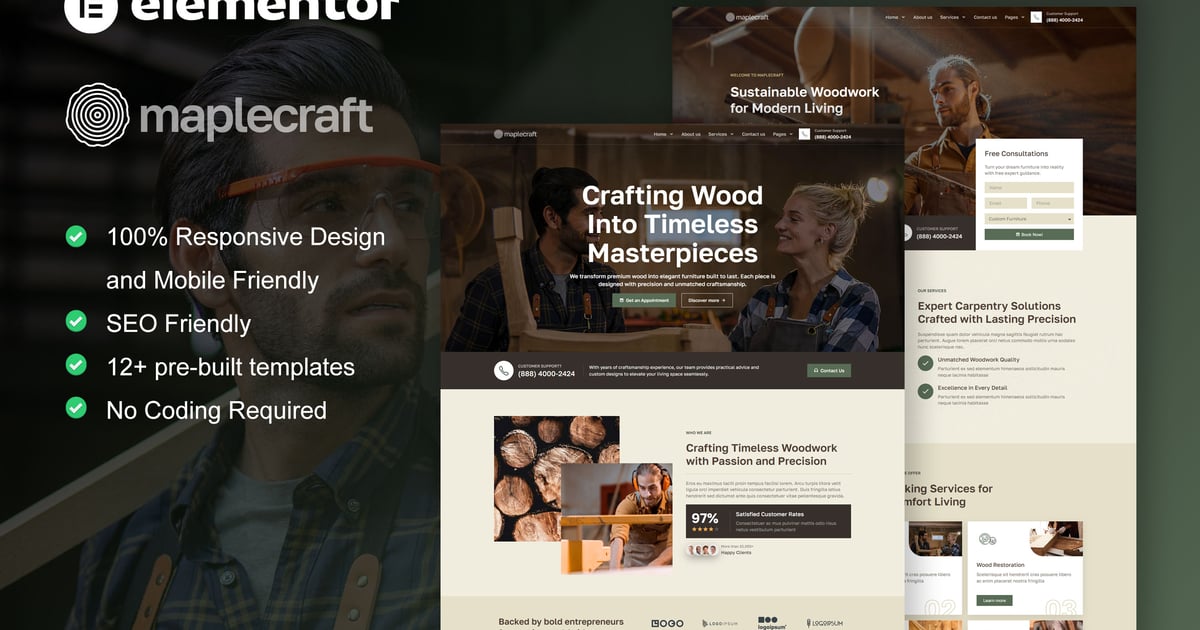Click the phone icon in the front navbar
The width and height of the screenshot is (1200, 630).
[804, 134]
